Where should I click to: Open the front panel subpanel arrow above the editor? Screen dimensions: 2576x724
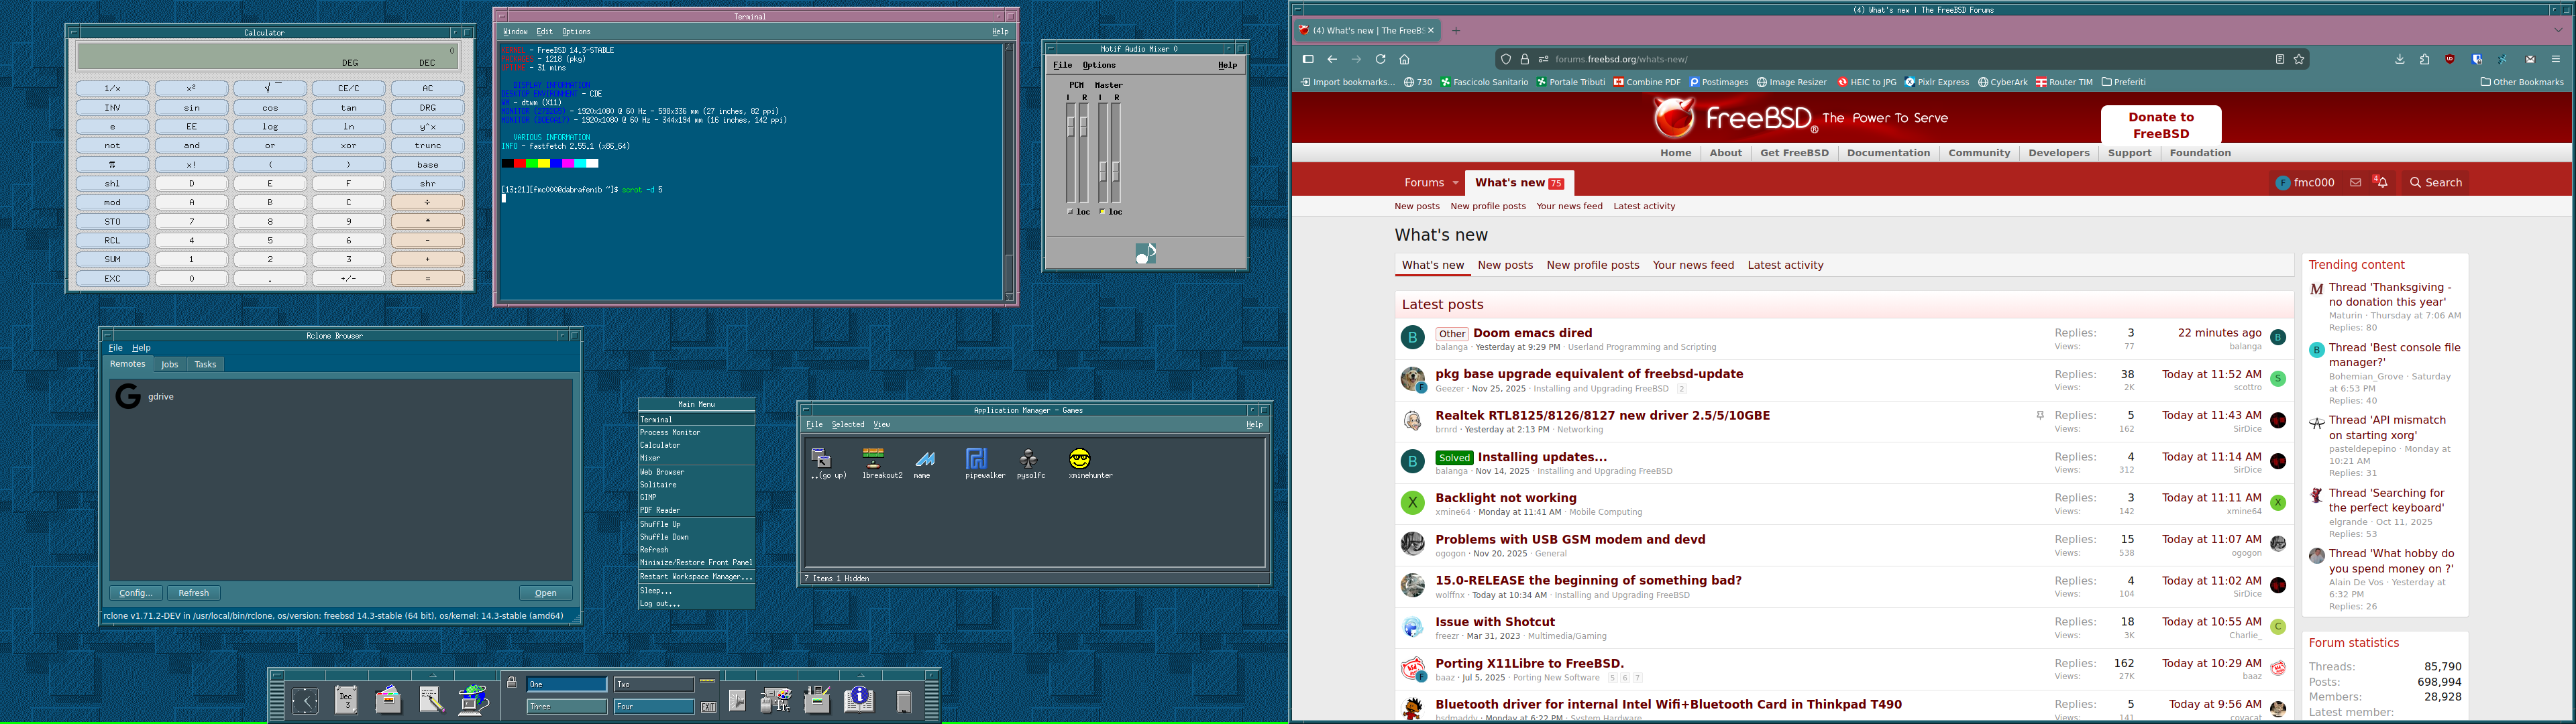(432, 675)
